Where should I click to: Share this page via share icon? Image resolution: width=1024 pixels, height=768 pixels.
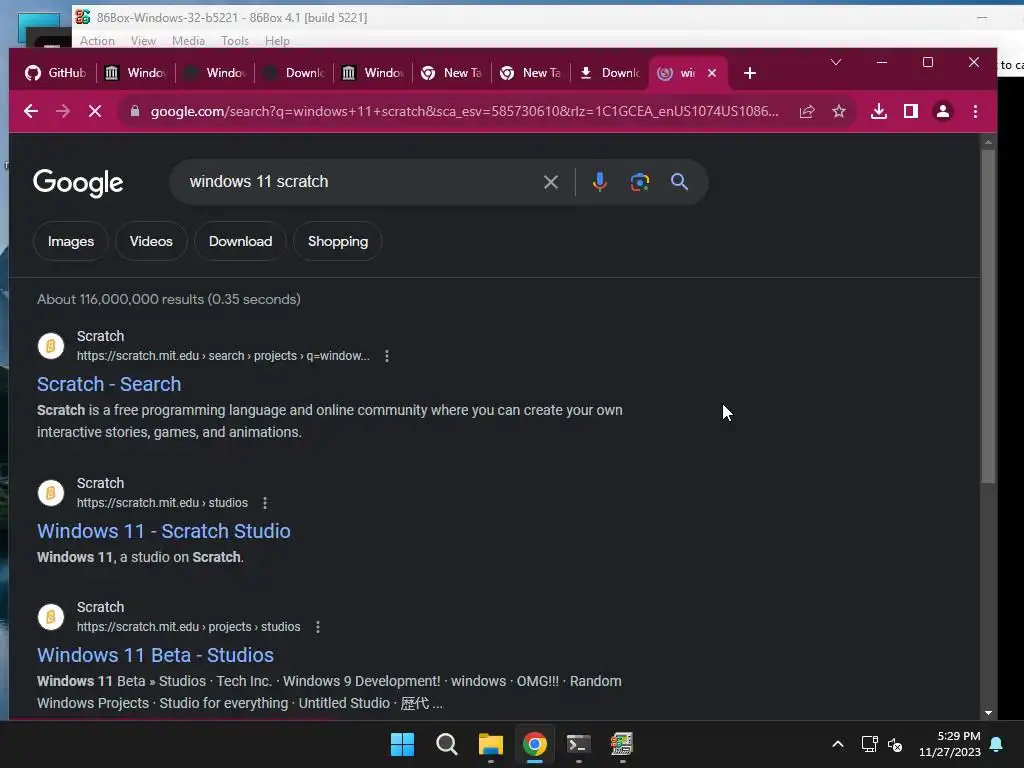[x=807, y=112]
